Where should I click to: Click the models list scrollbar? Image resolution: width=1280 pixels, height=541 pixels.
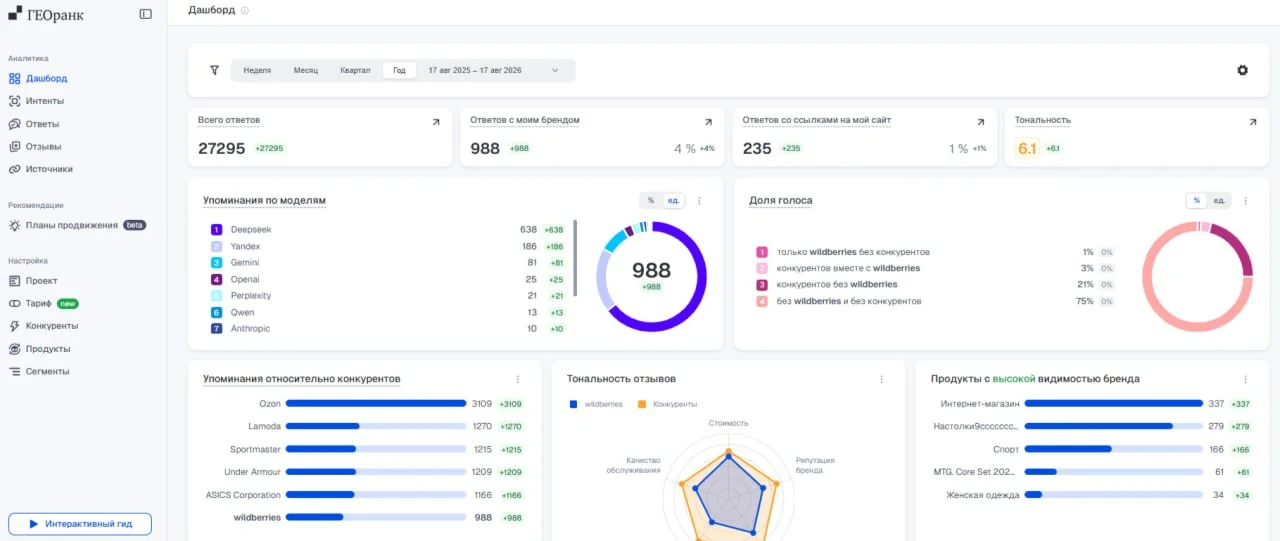tap(575, 257)
